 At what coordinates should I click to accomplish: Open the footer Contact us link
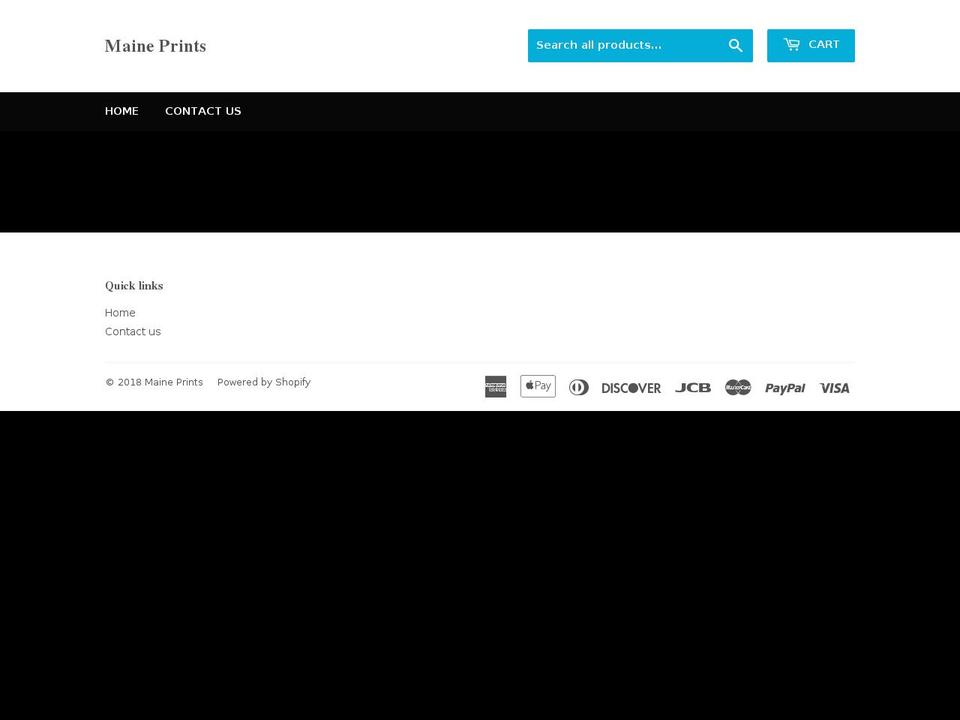click(133, 331)
